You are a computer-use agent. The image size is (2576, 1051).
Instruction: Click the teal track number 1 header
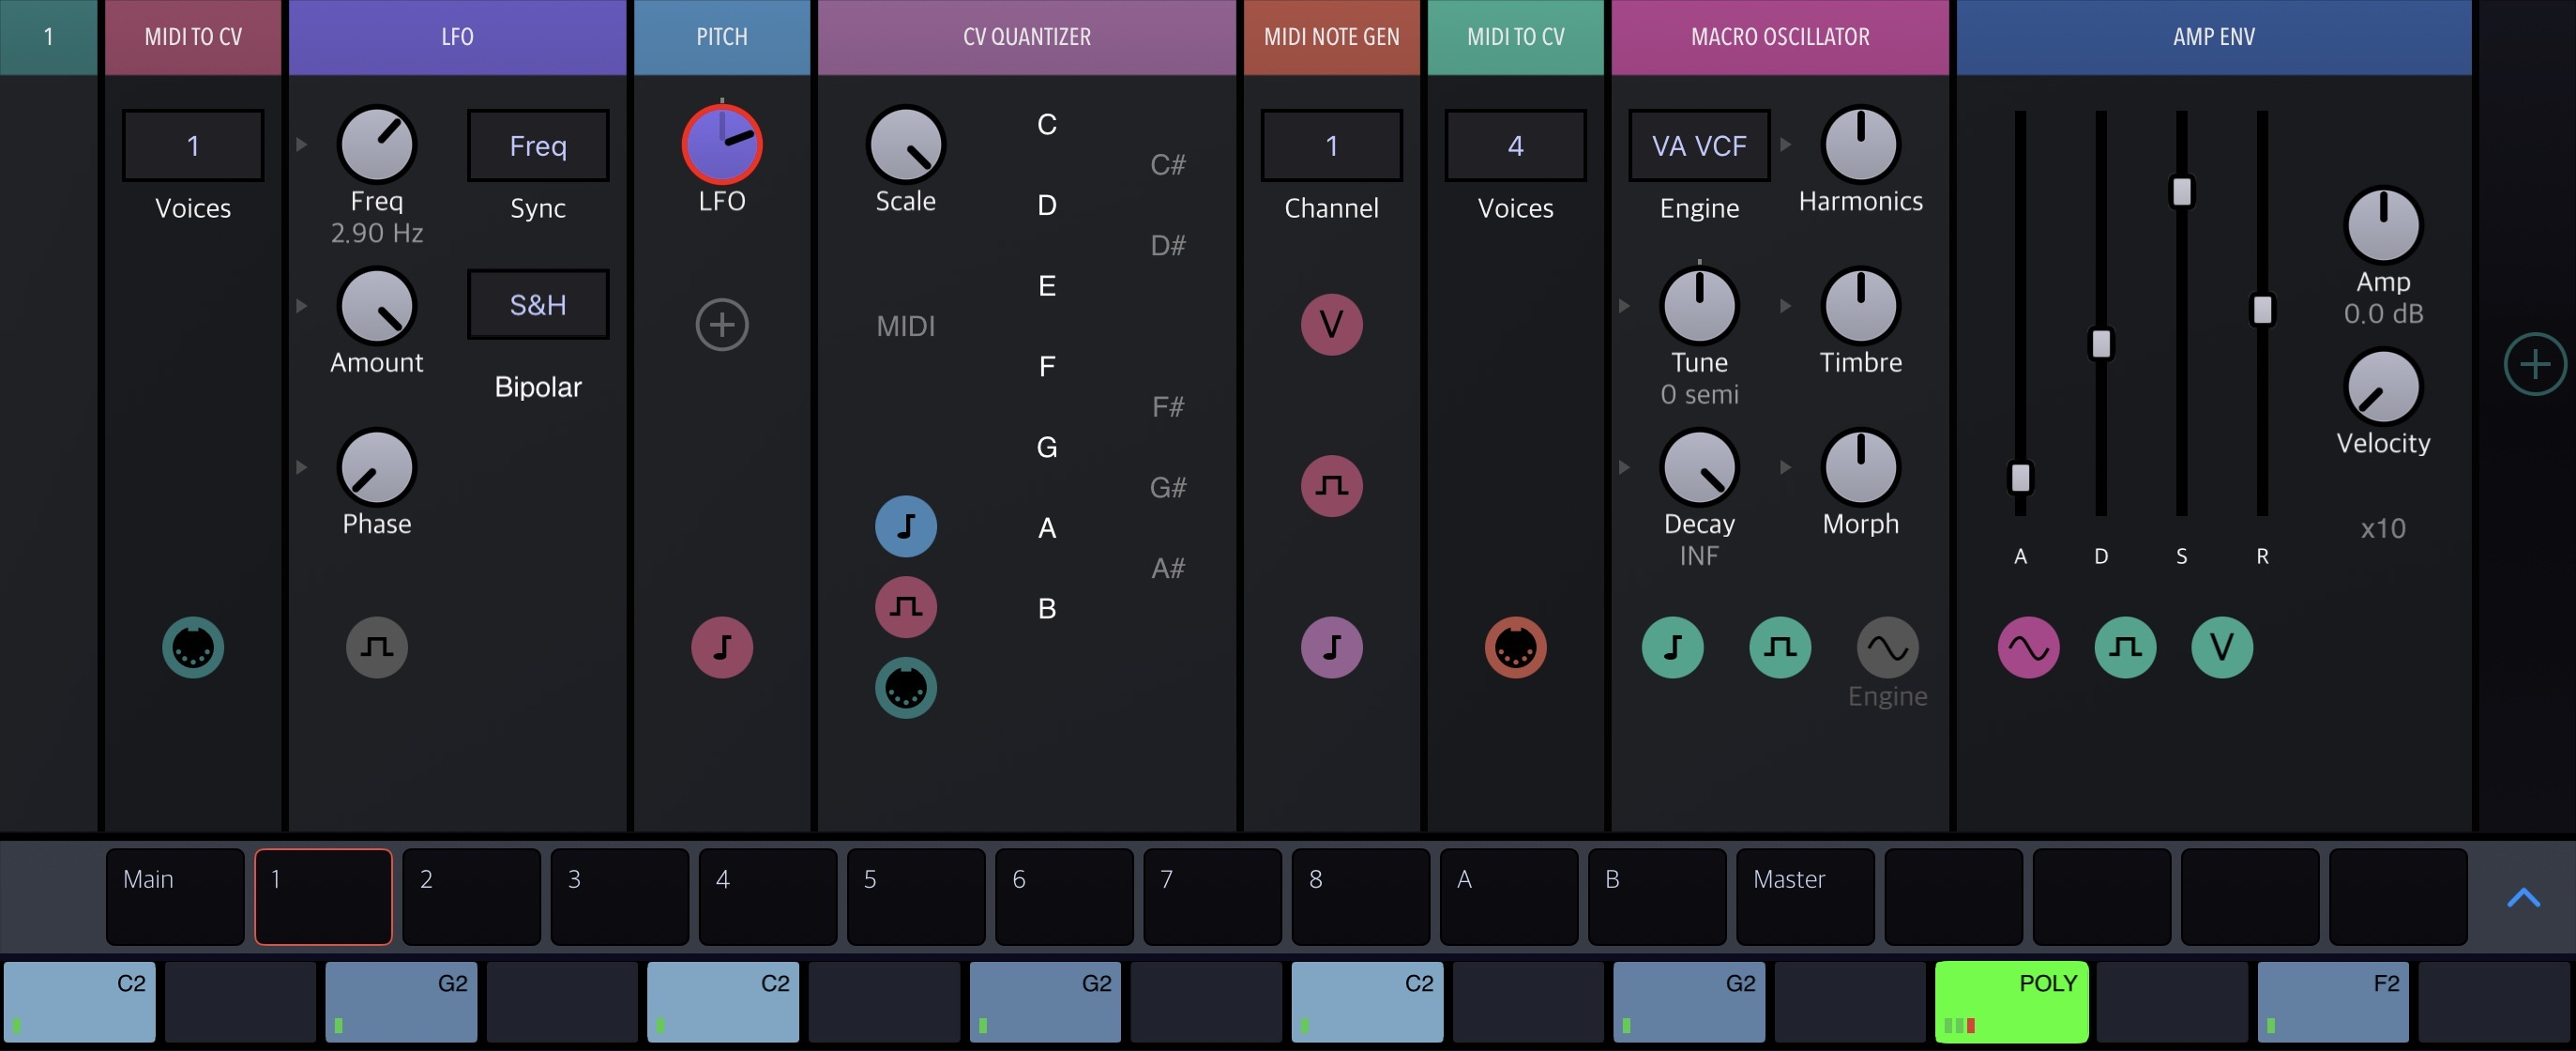point(48,37)
